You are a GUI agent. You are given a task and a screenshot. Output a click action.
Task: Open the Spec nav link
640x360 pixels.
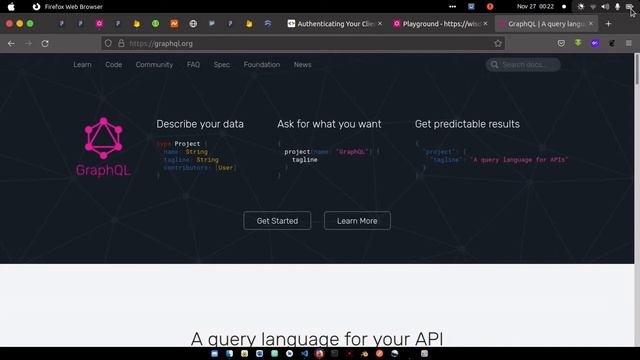point(222,64)
